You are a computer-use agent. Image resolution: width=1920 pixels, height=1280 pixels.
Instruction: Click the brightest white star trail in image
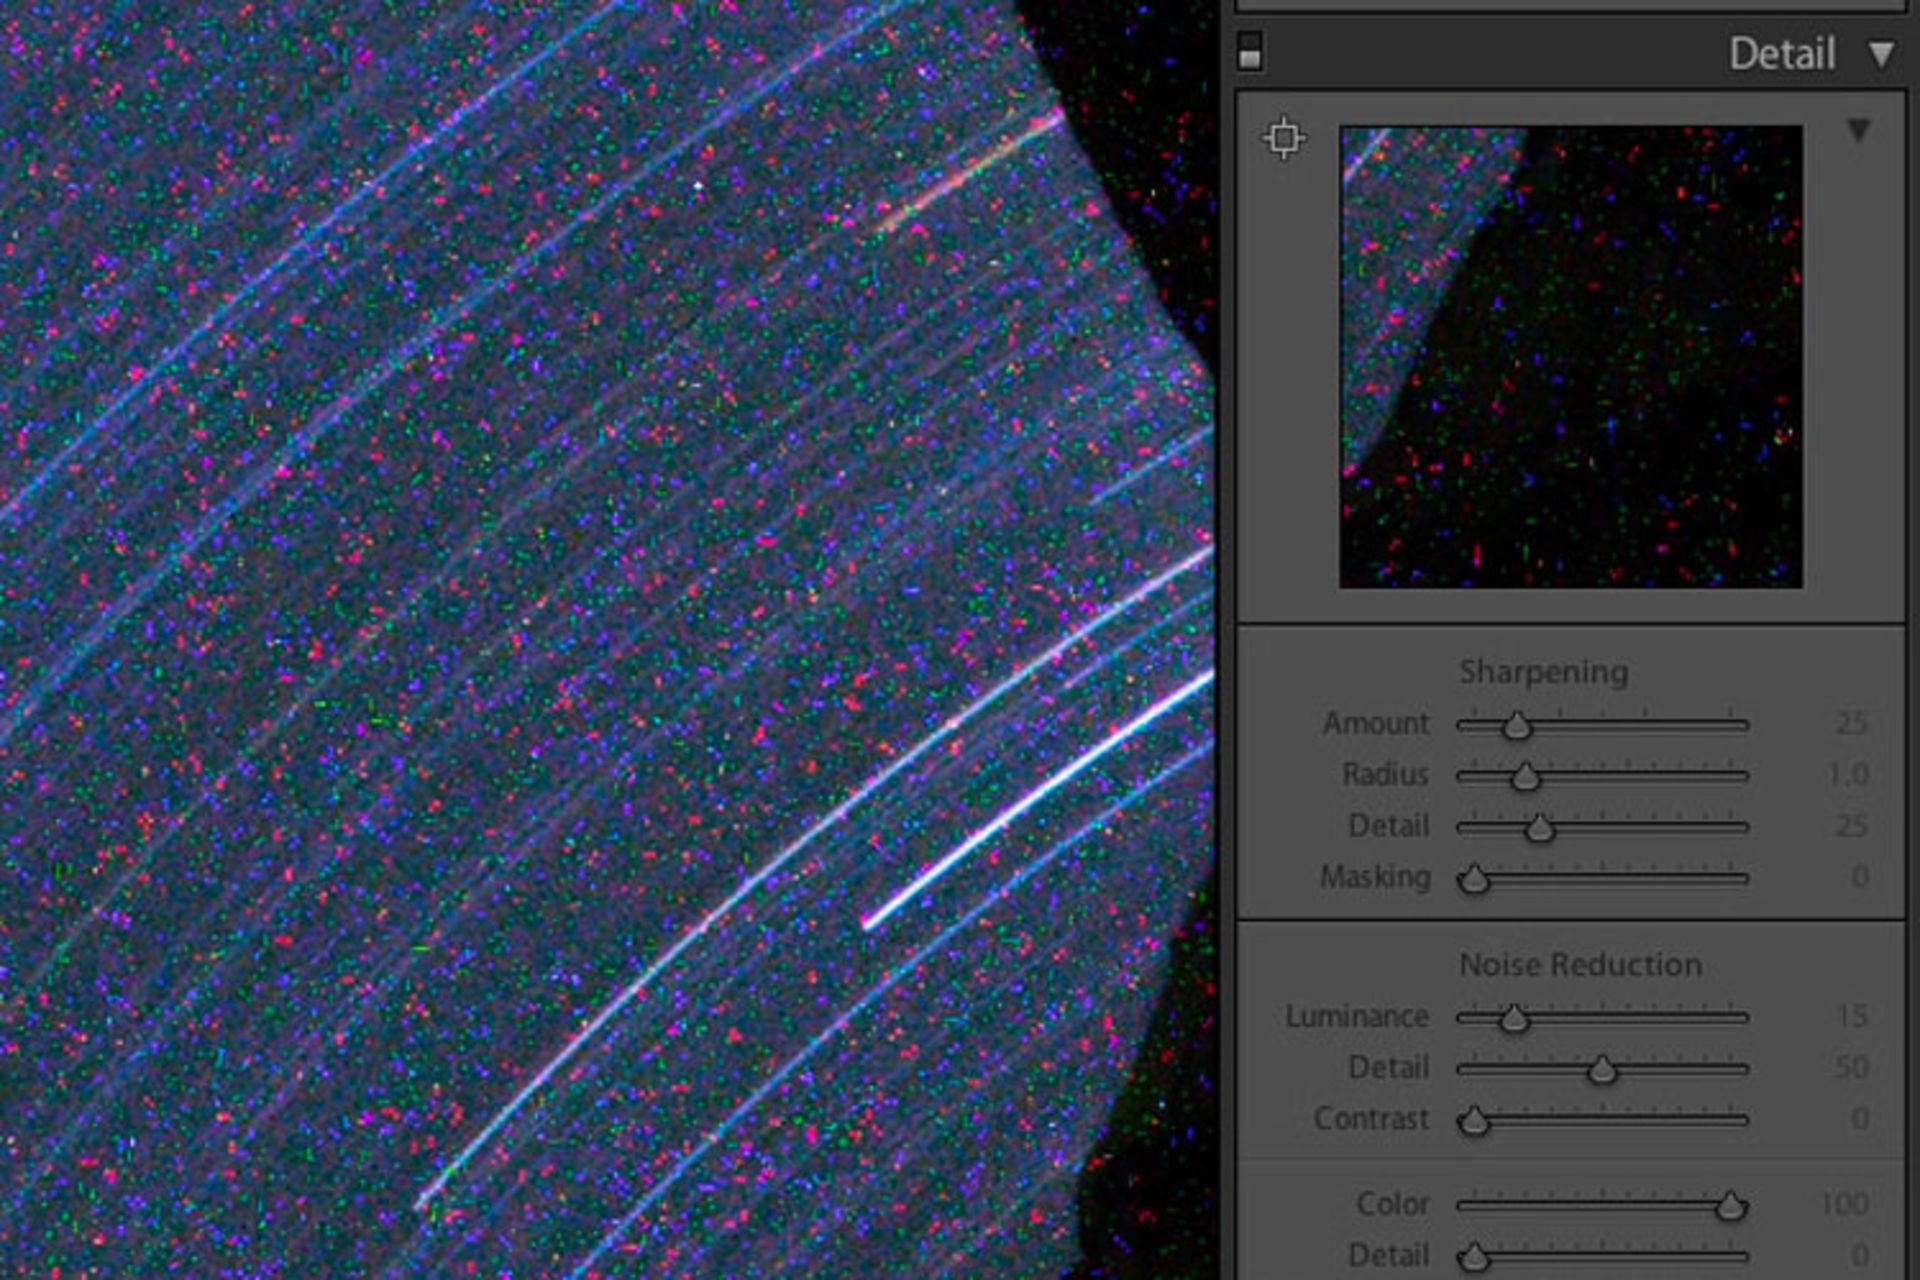coord(1040,795)
